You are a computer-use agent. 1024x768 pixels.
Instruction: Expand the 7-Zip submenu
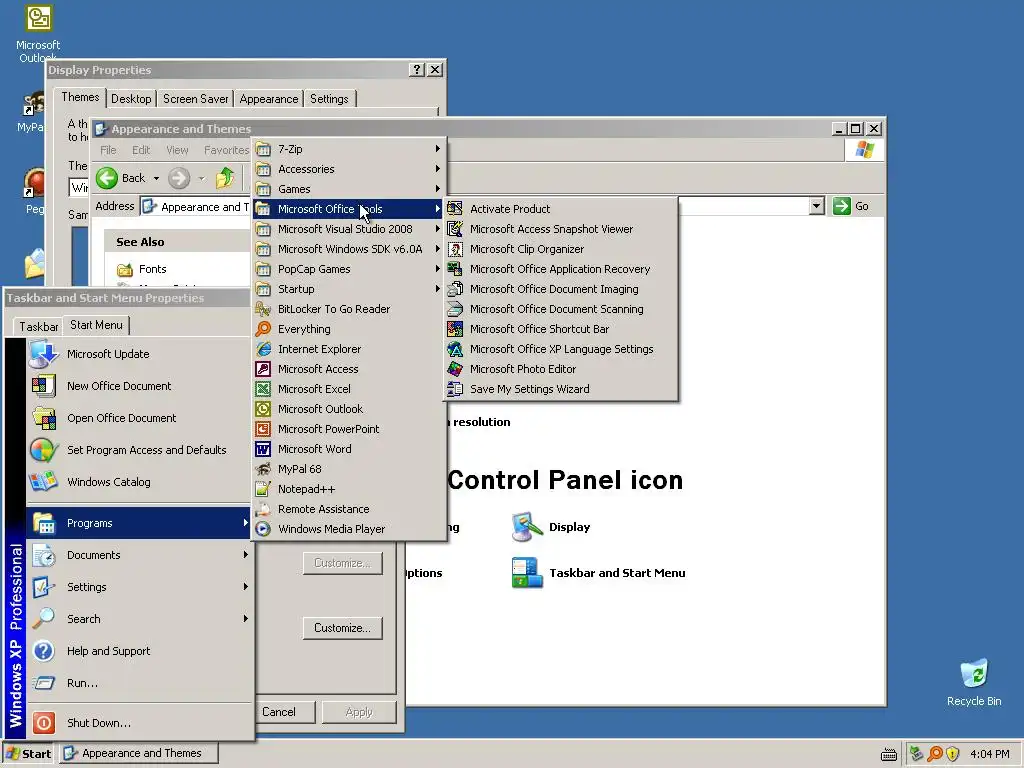click(349, 149)
